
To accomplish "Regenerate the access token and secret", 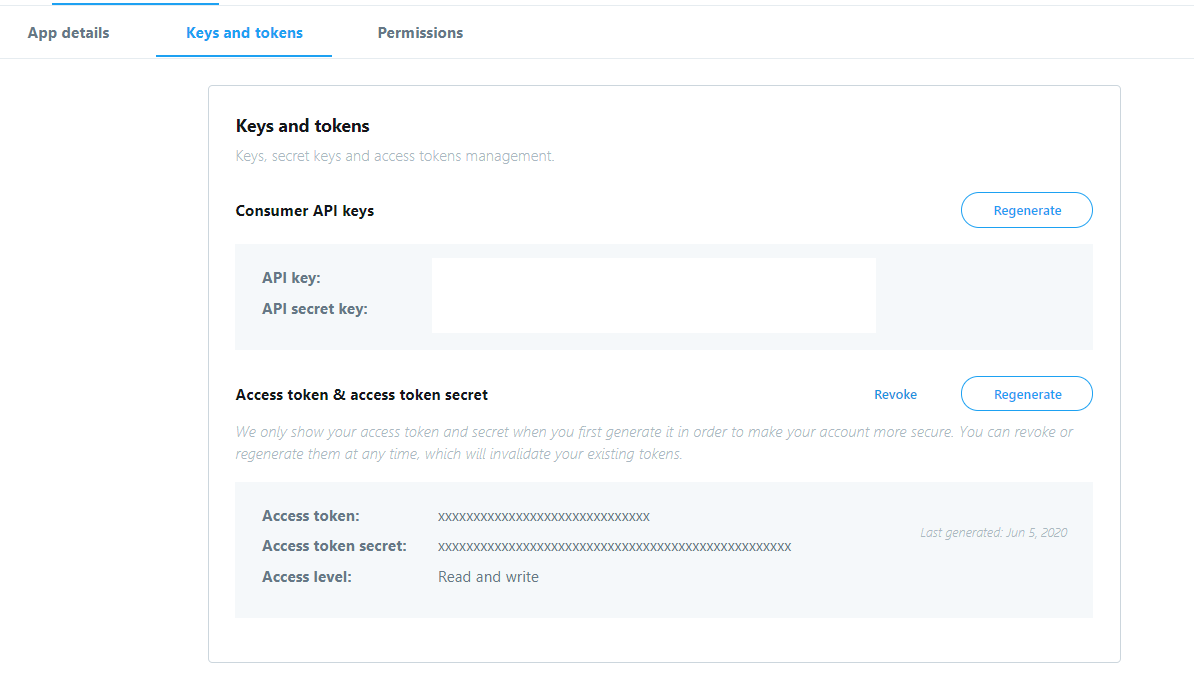I will click(x=1026, y=393).
